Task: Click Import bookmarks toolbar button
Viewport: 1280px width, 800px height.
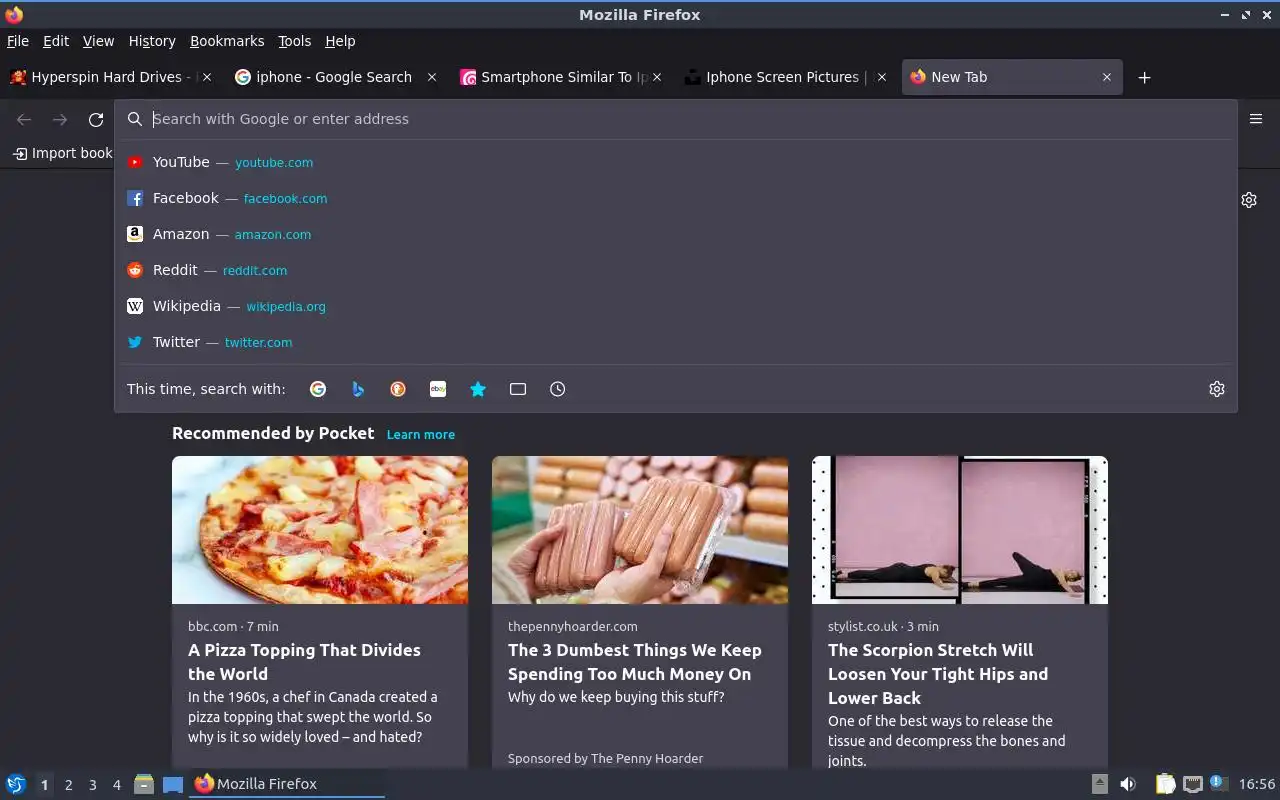Action: pyautogui.click(x=62, y=153)
